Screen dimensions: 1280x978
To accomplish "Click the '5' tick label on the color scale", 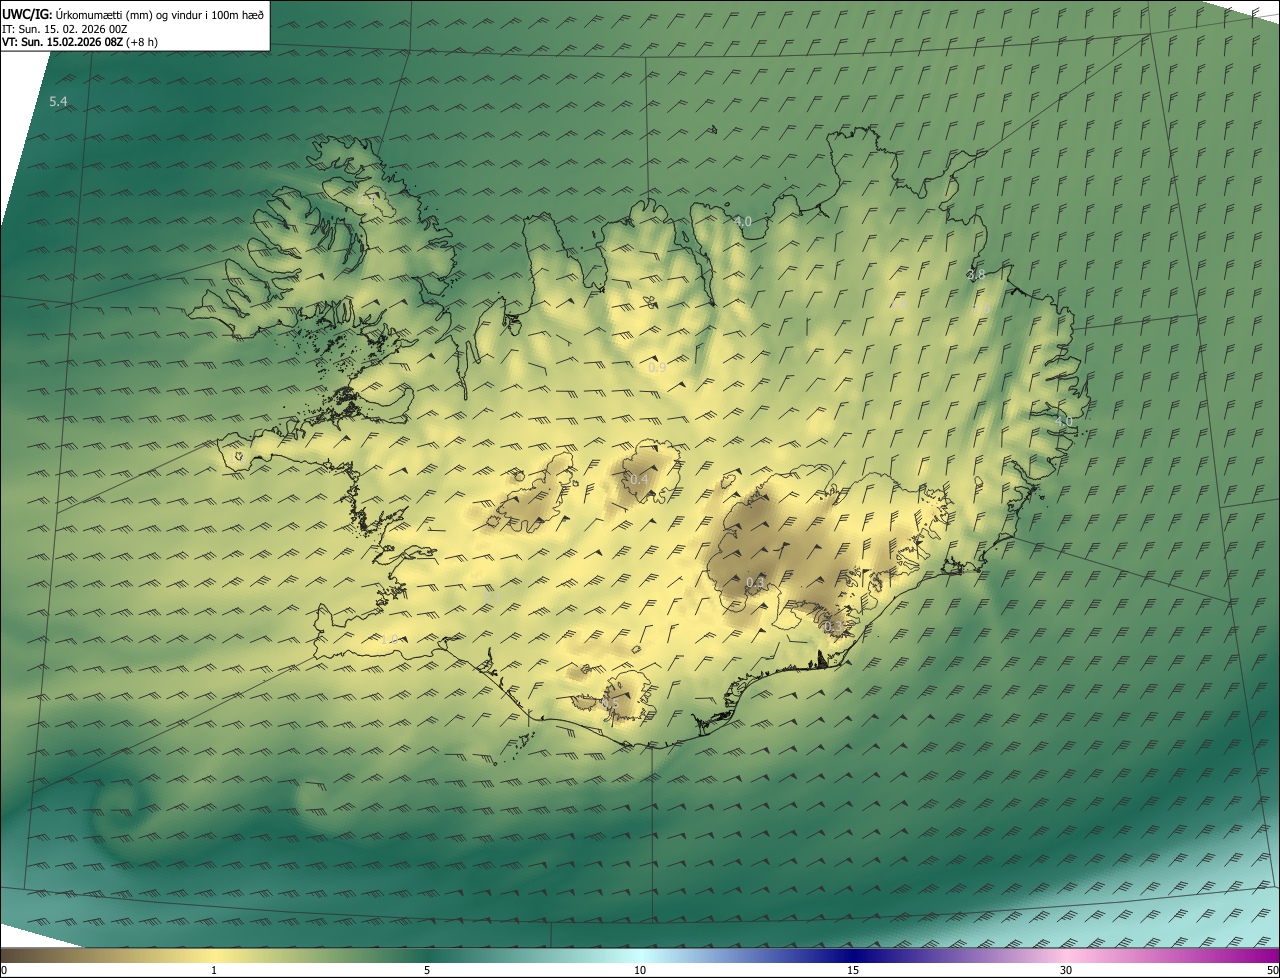I will point(427,970).
